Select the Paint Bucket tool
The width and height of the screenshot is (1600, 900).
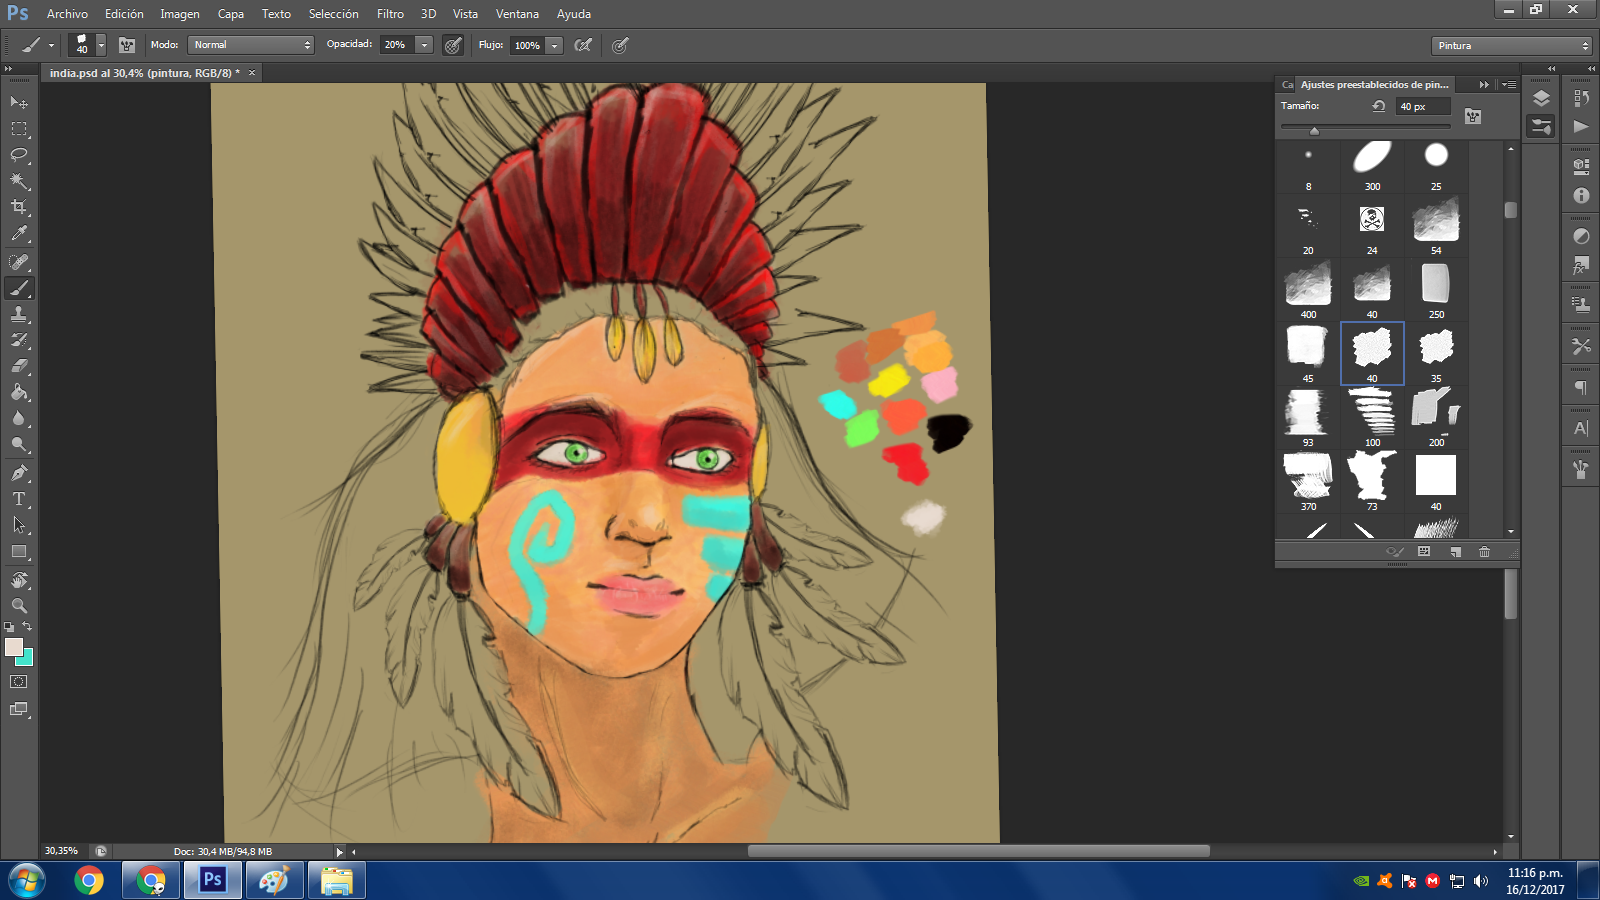[19, 392]
